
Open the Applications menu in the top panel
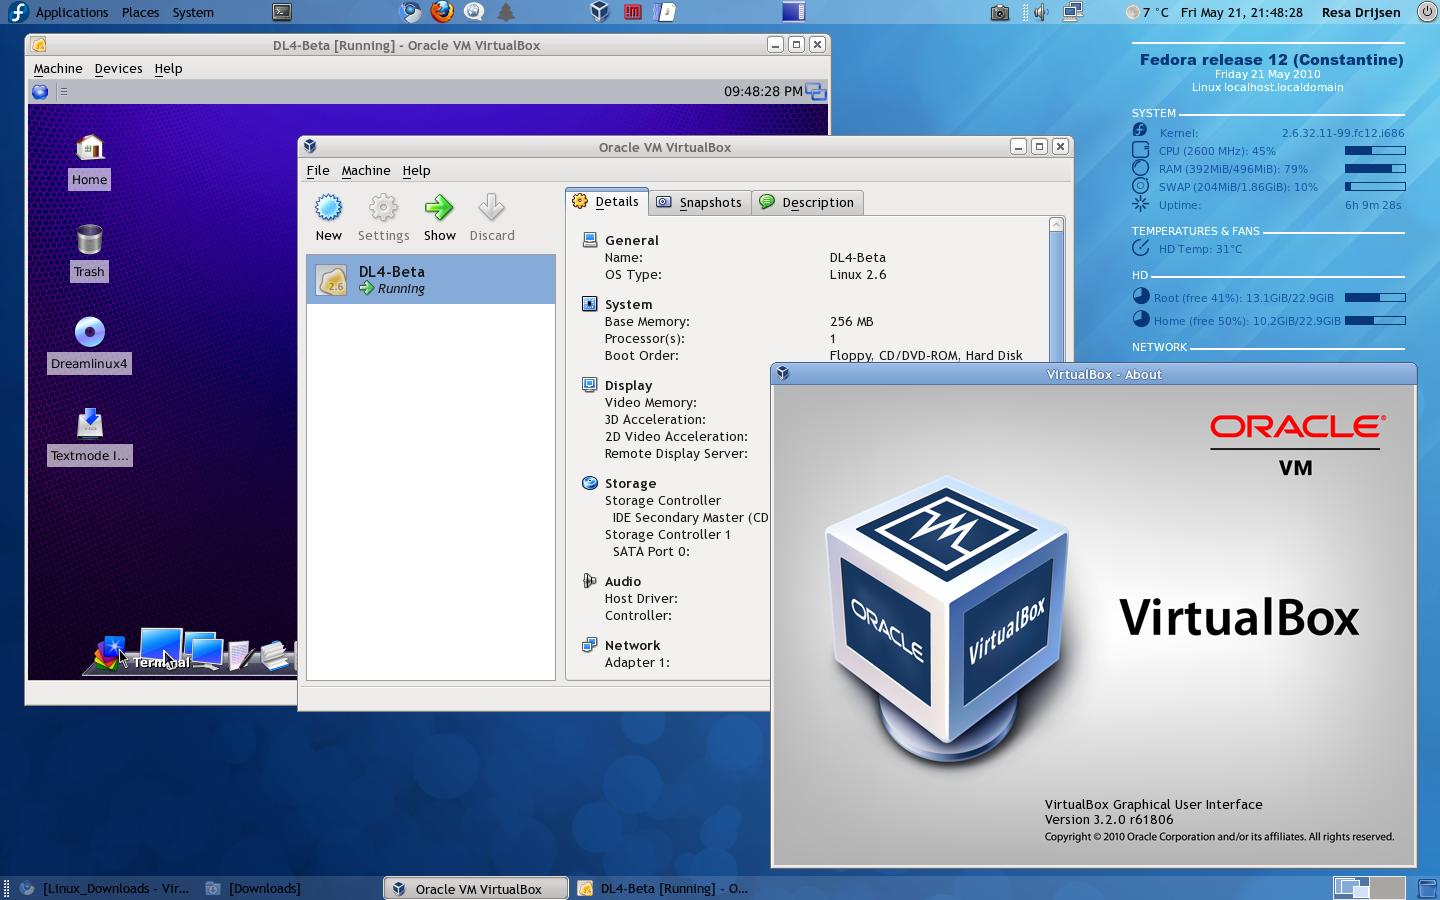click(x=72, y=13)
